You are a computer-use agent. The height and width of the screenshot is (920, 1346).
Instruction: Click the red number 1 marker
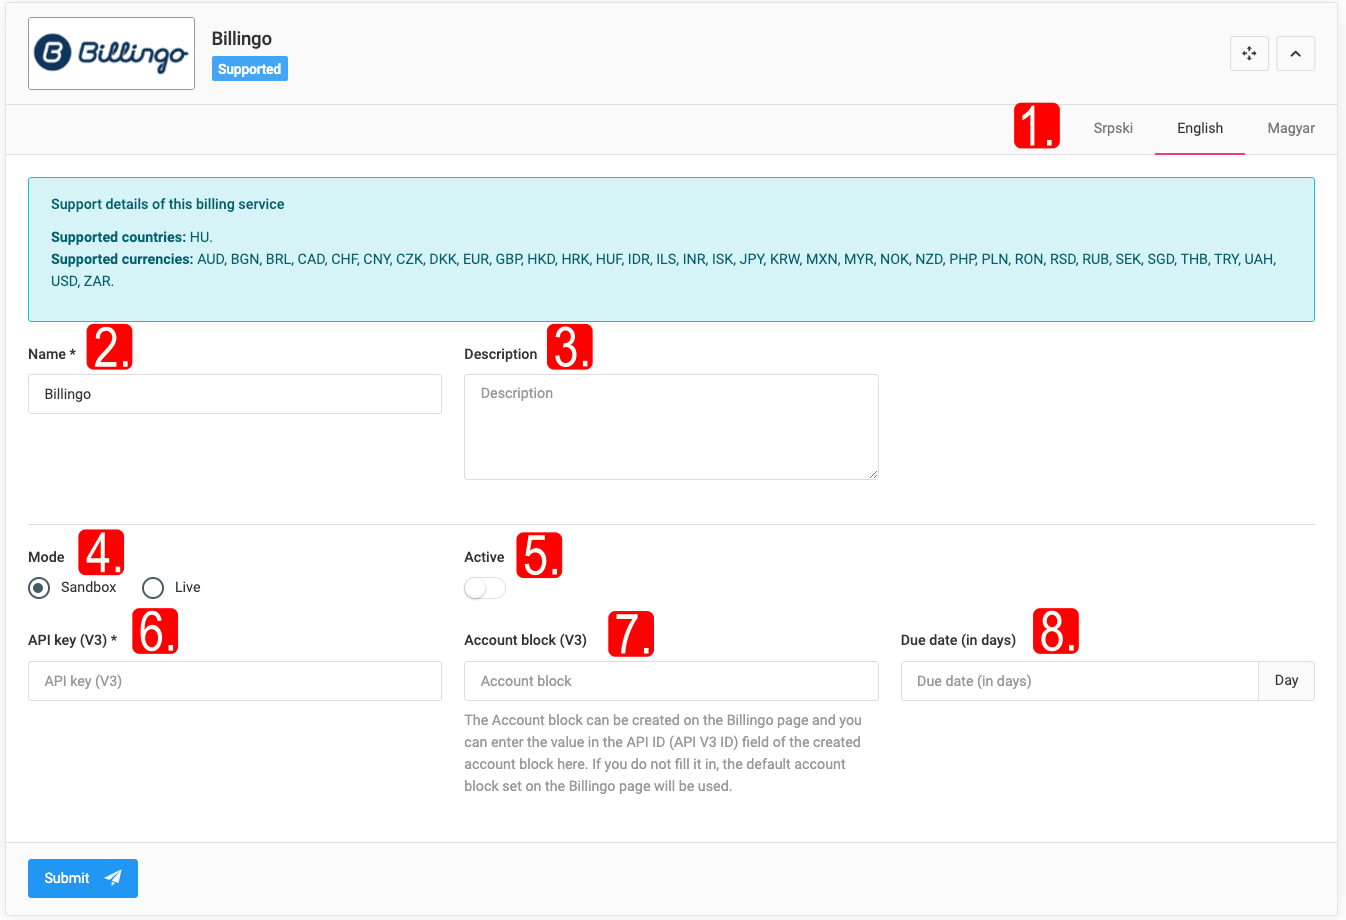pyautogui.click(x=1036, y=126)
